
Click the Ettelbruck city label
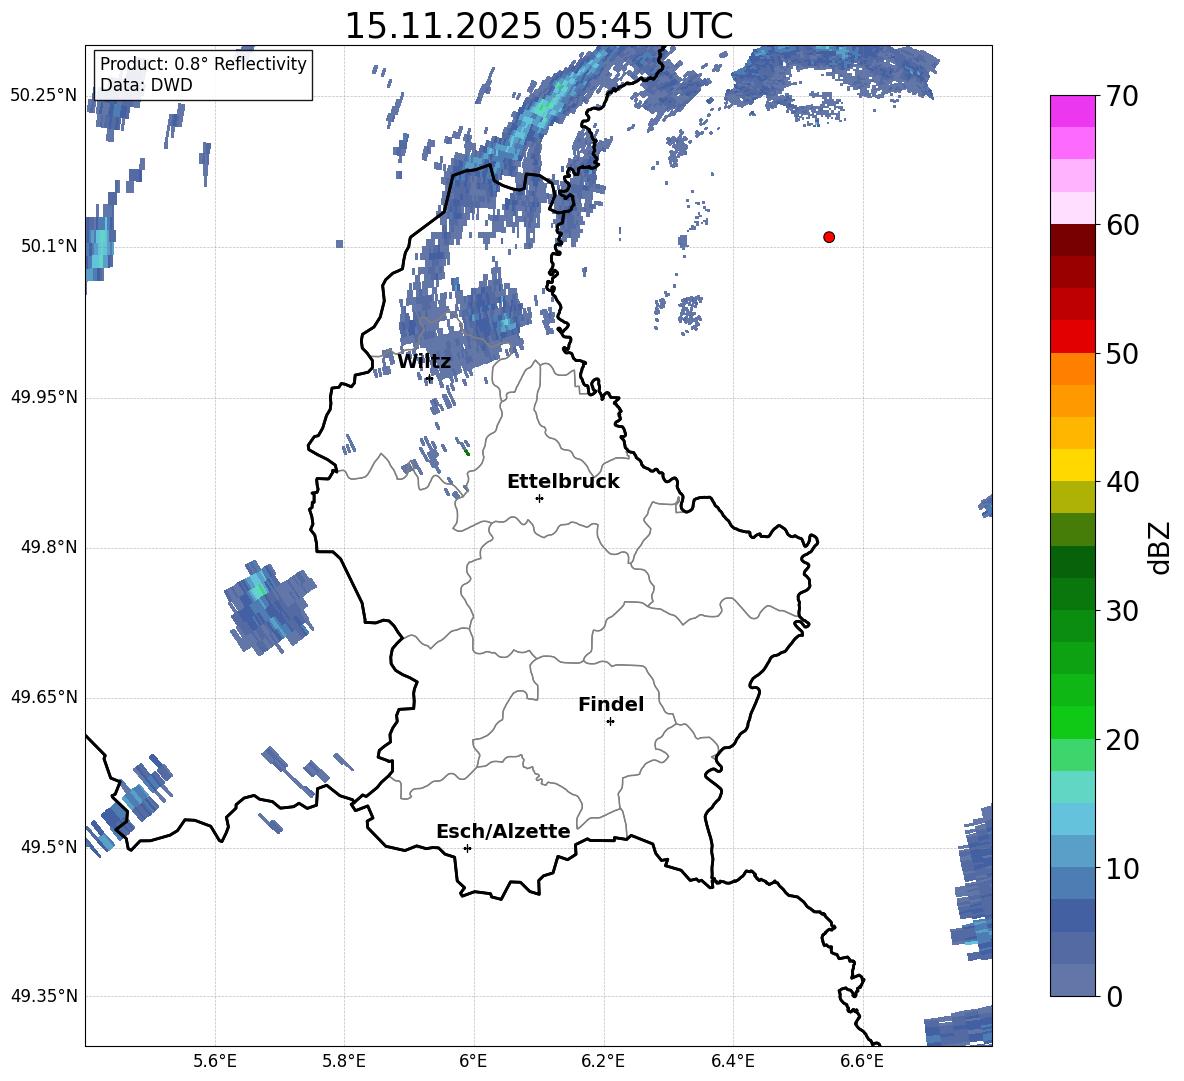tap(563, 482)
